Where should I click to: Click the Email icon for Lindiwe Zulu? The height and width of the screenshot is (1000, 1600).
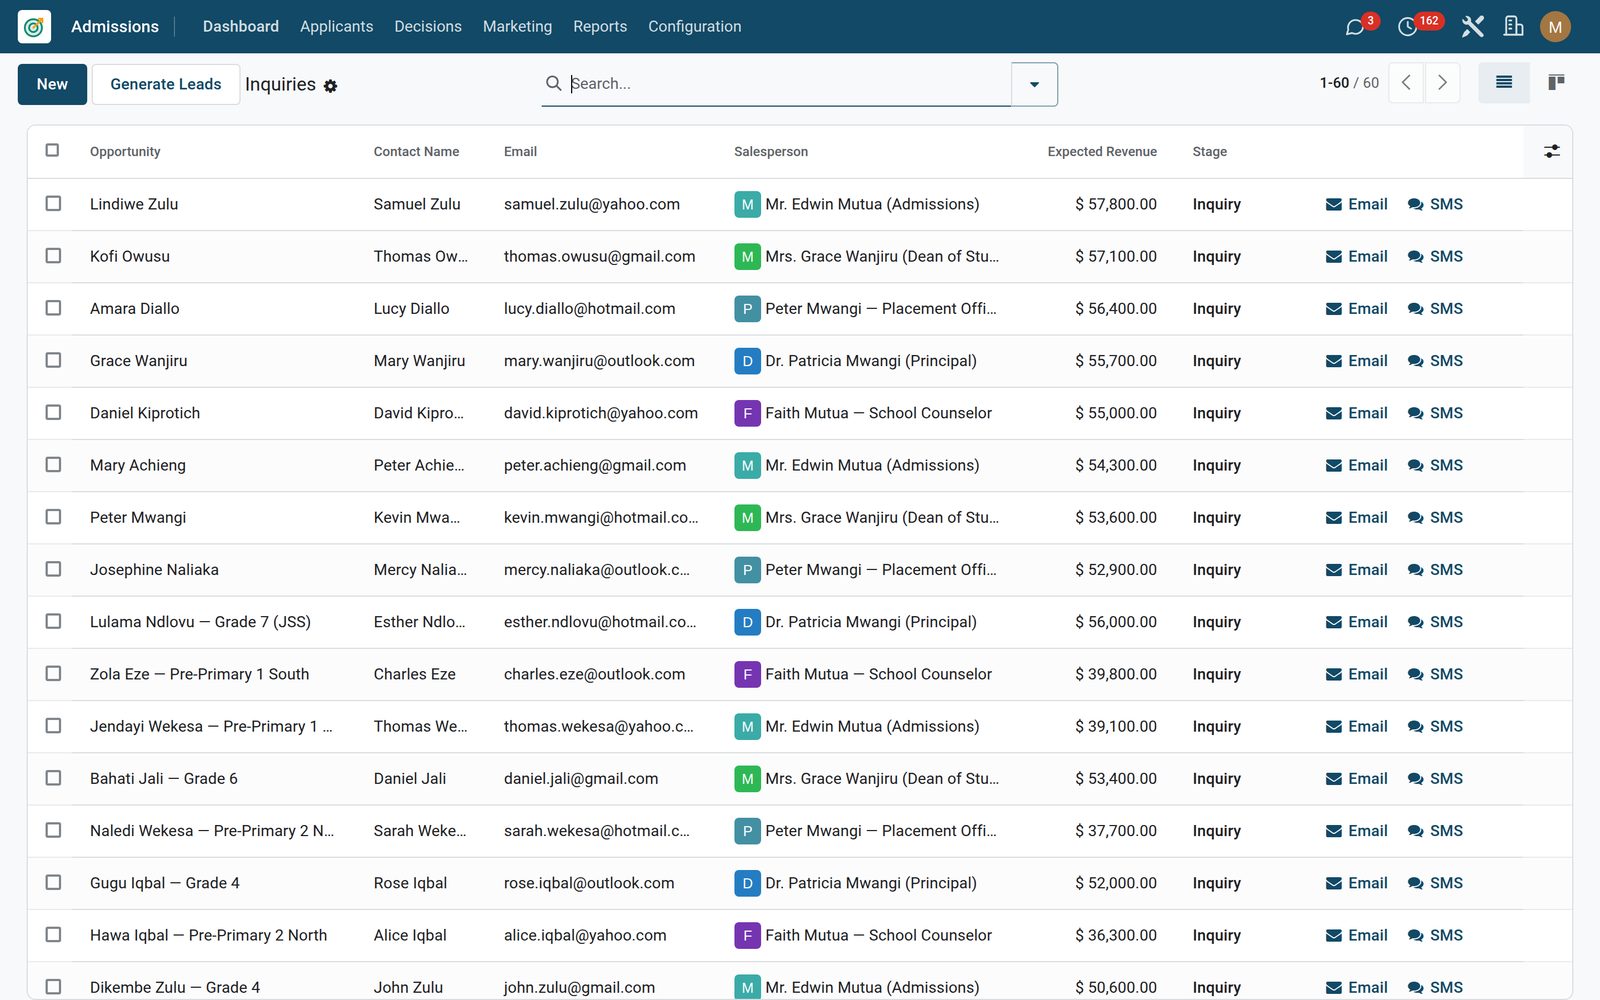(x=1334, y=204)
